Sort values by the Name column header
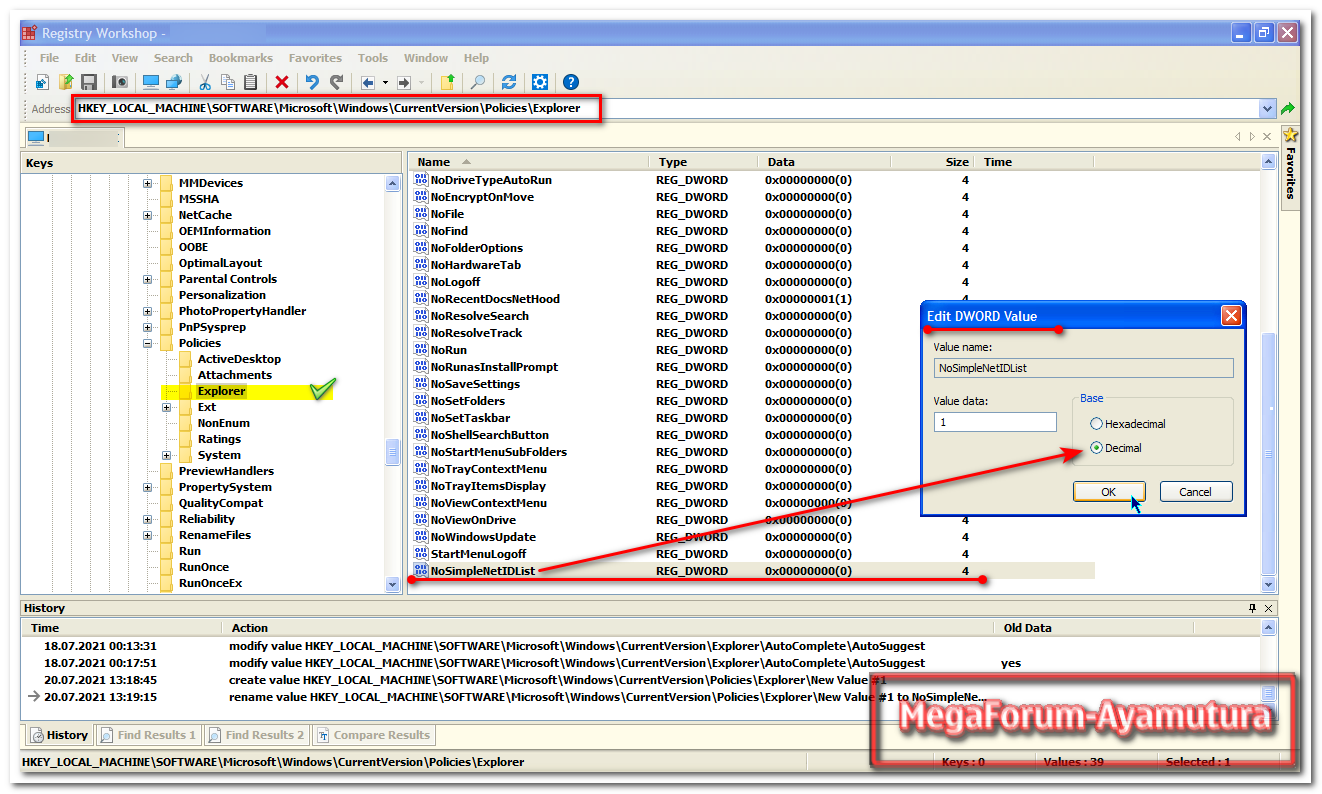Image resolution: width=1322 pixels, height=794 pixels. pyautogui.click(x=528, y=162)
